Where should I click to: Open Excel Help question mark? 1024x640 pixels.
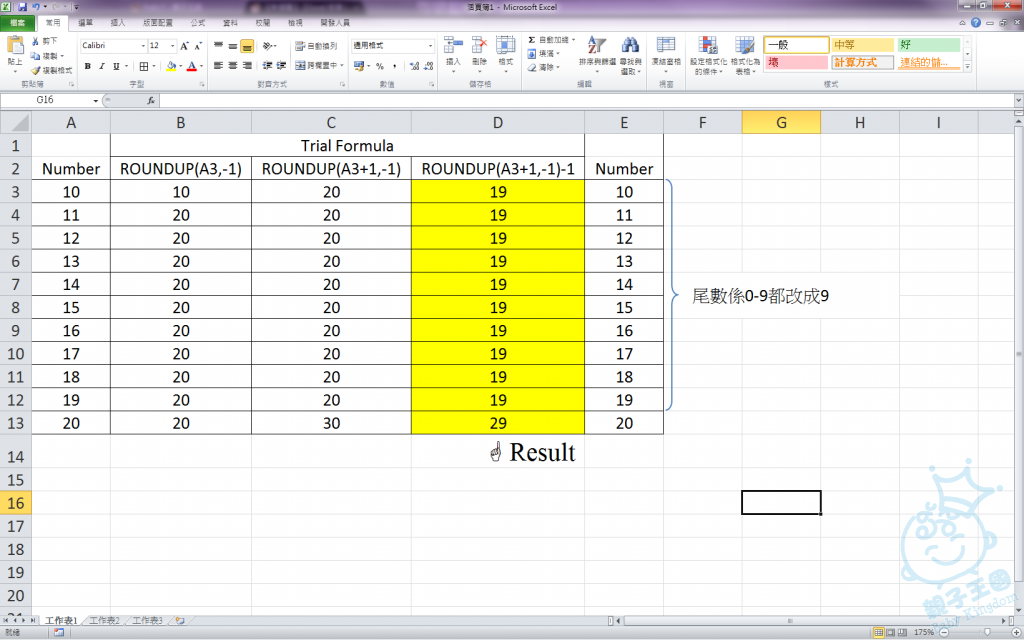976,22
